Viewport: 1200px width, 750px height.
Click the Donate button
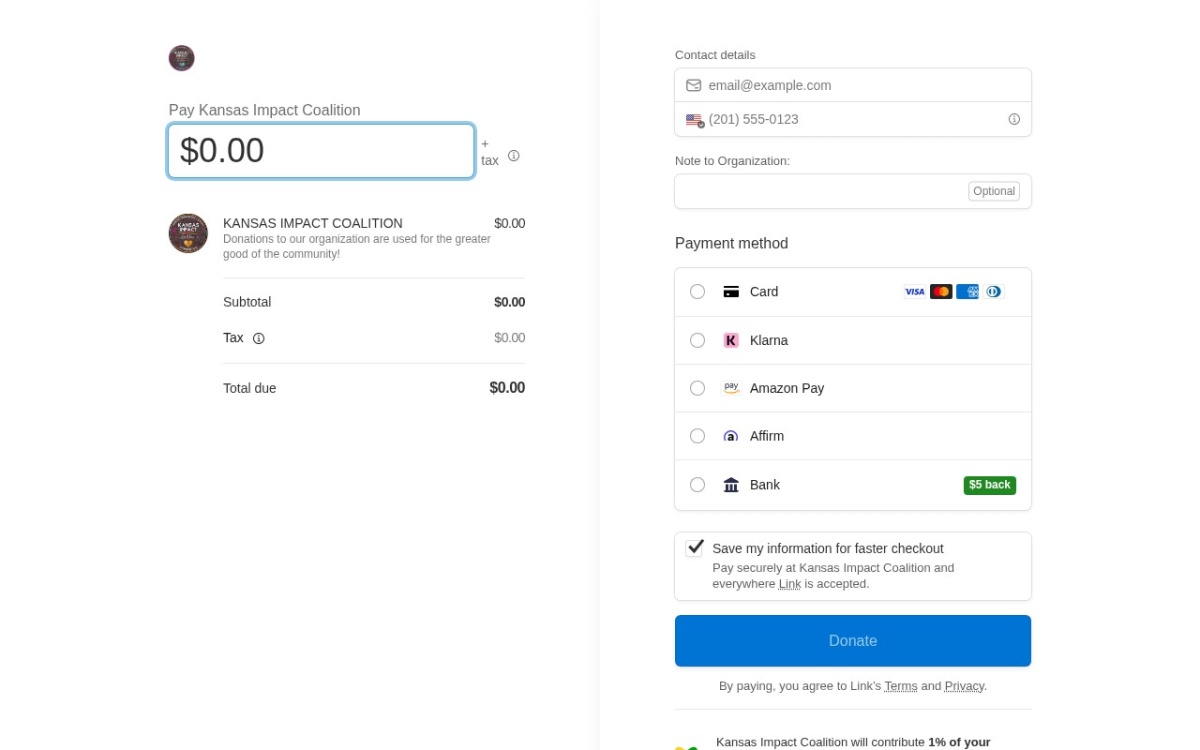(853, 641)
